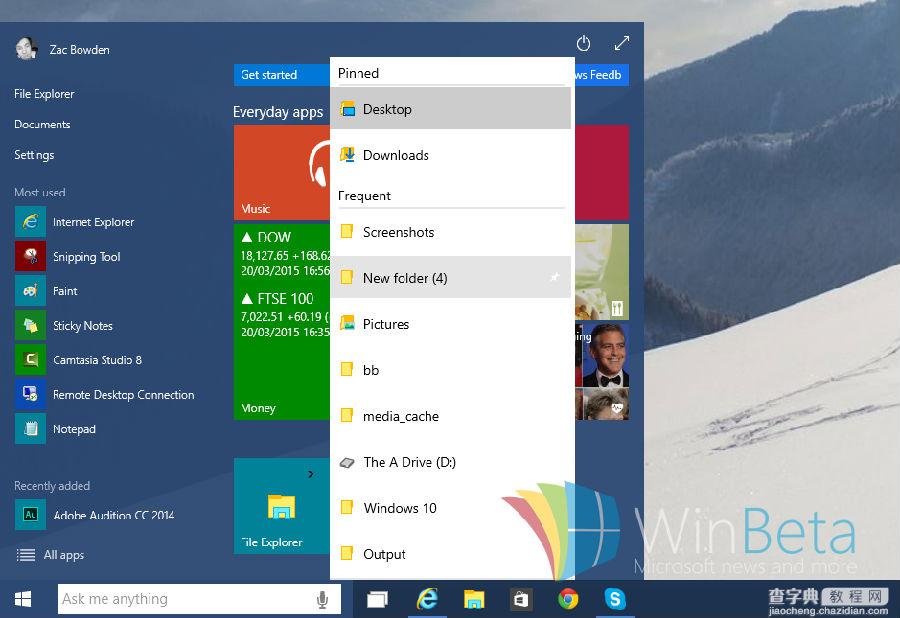
Task: Open Skype from the taskbar
Action: (615, 598)
